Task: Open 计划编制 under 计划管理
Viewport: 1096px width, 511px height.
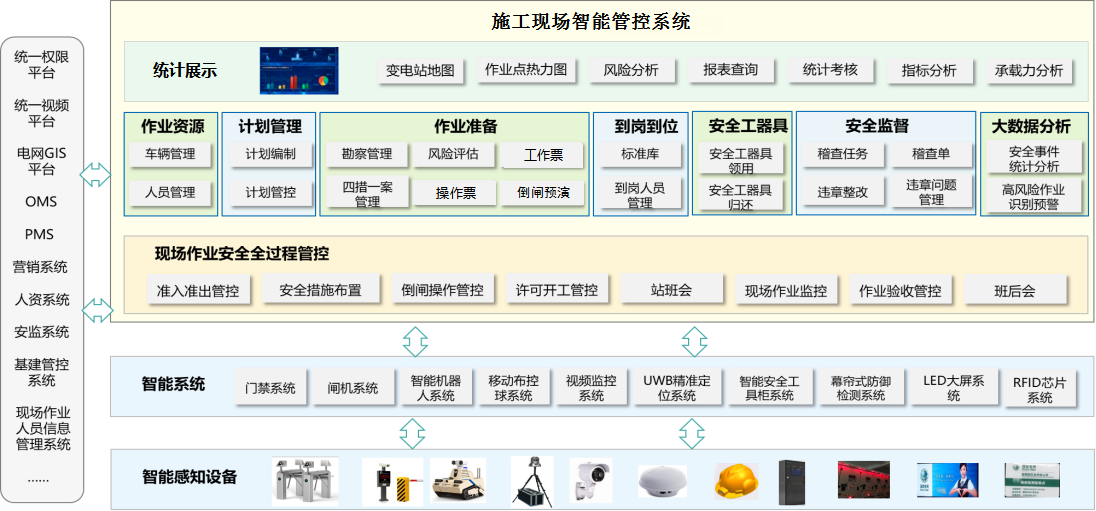Action: [270, 154]
